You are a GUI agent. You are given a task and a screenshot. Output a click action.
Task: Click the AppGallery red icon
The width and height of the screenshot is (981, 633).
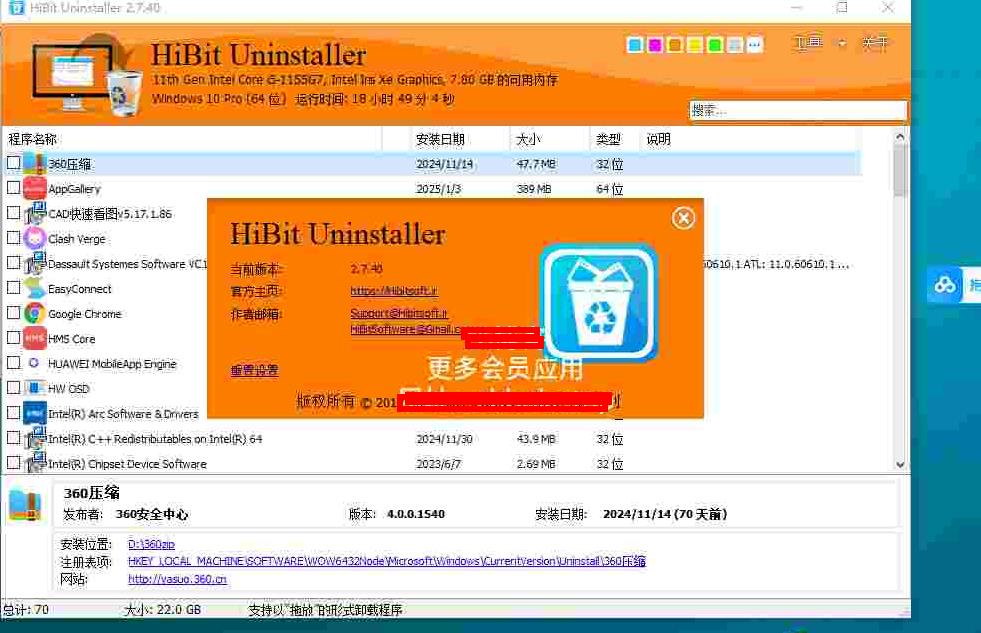(34, 188)
